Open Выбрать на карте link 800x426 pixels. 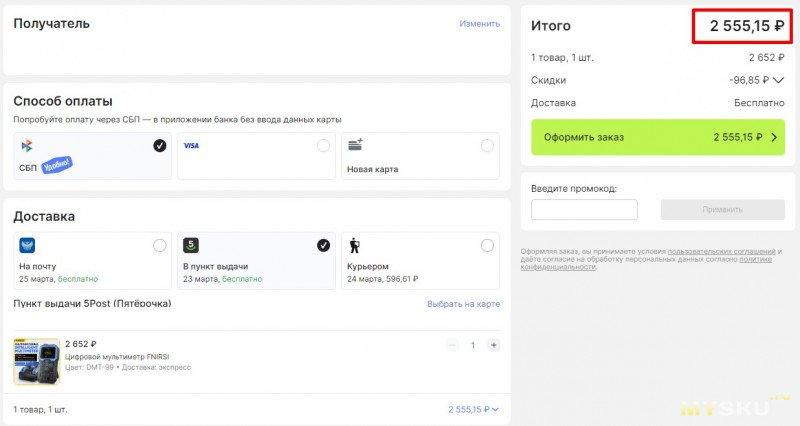(x=463, y=304)
